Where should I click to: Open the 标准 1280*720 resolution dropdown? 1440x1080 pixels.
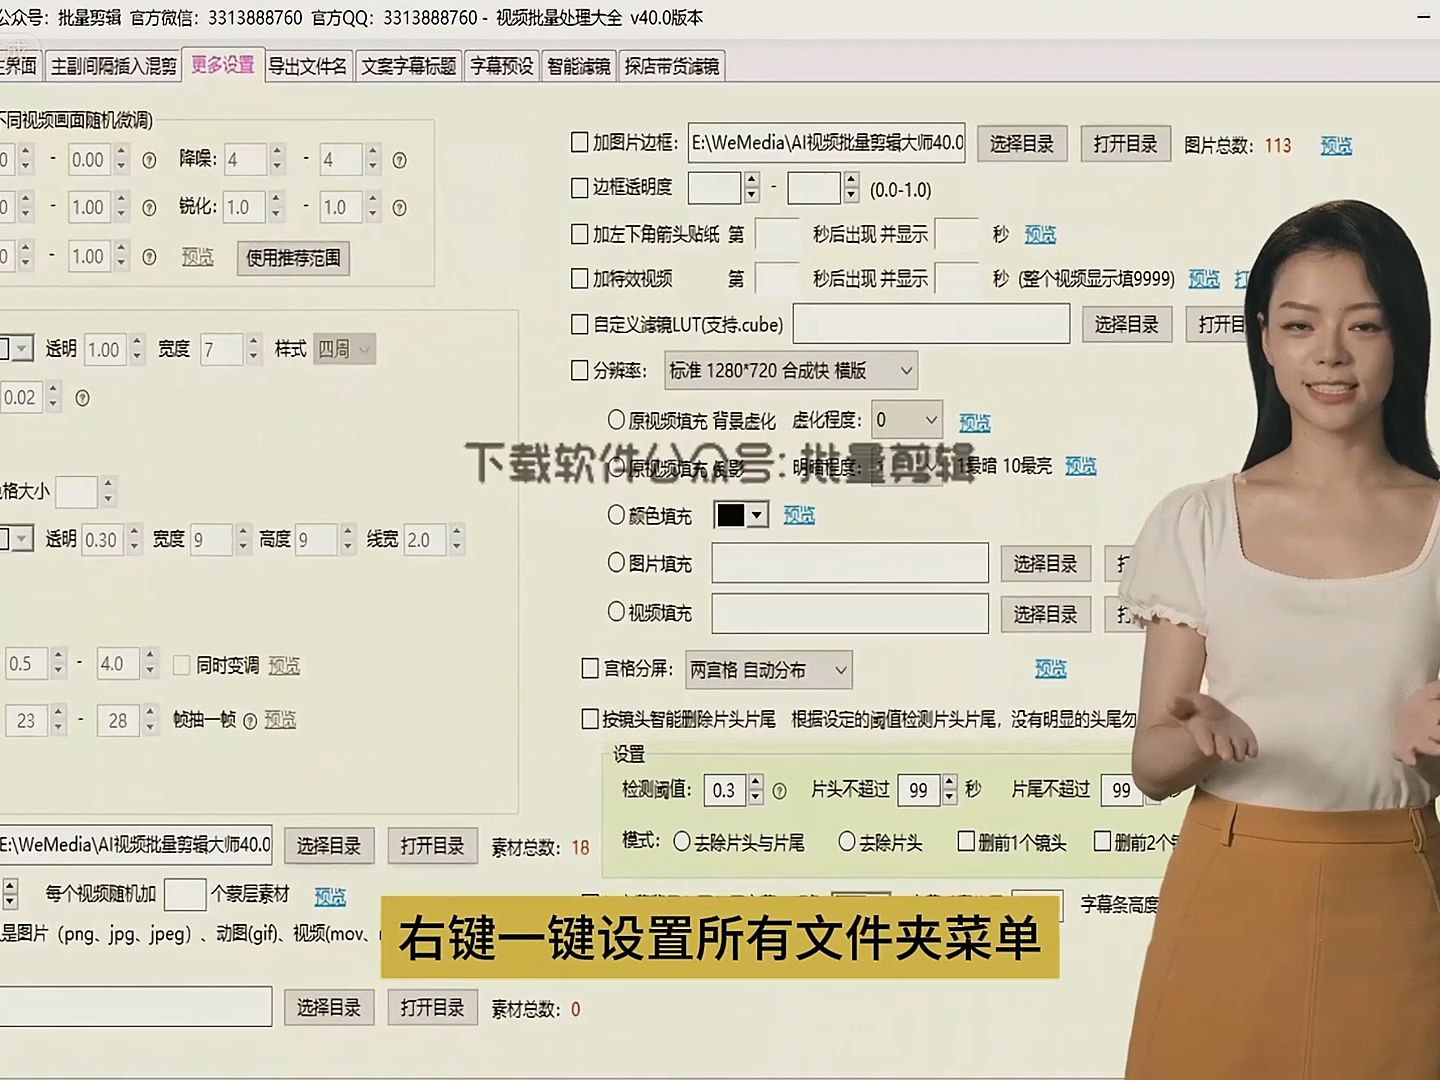[x=790, y=369]
